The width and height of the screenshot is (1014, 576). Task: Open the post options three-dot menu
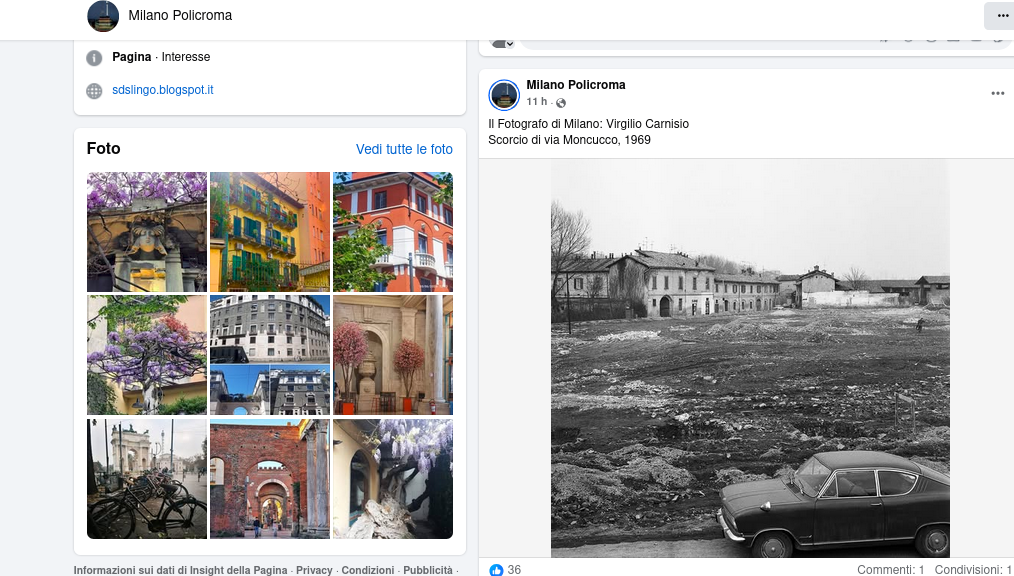point(997,93)
